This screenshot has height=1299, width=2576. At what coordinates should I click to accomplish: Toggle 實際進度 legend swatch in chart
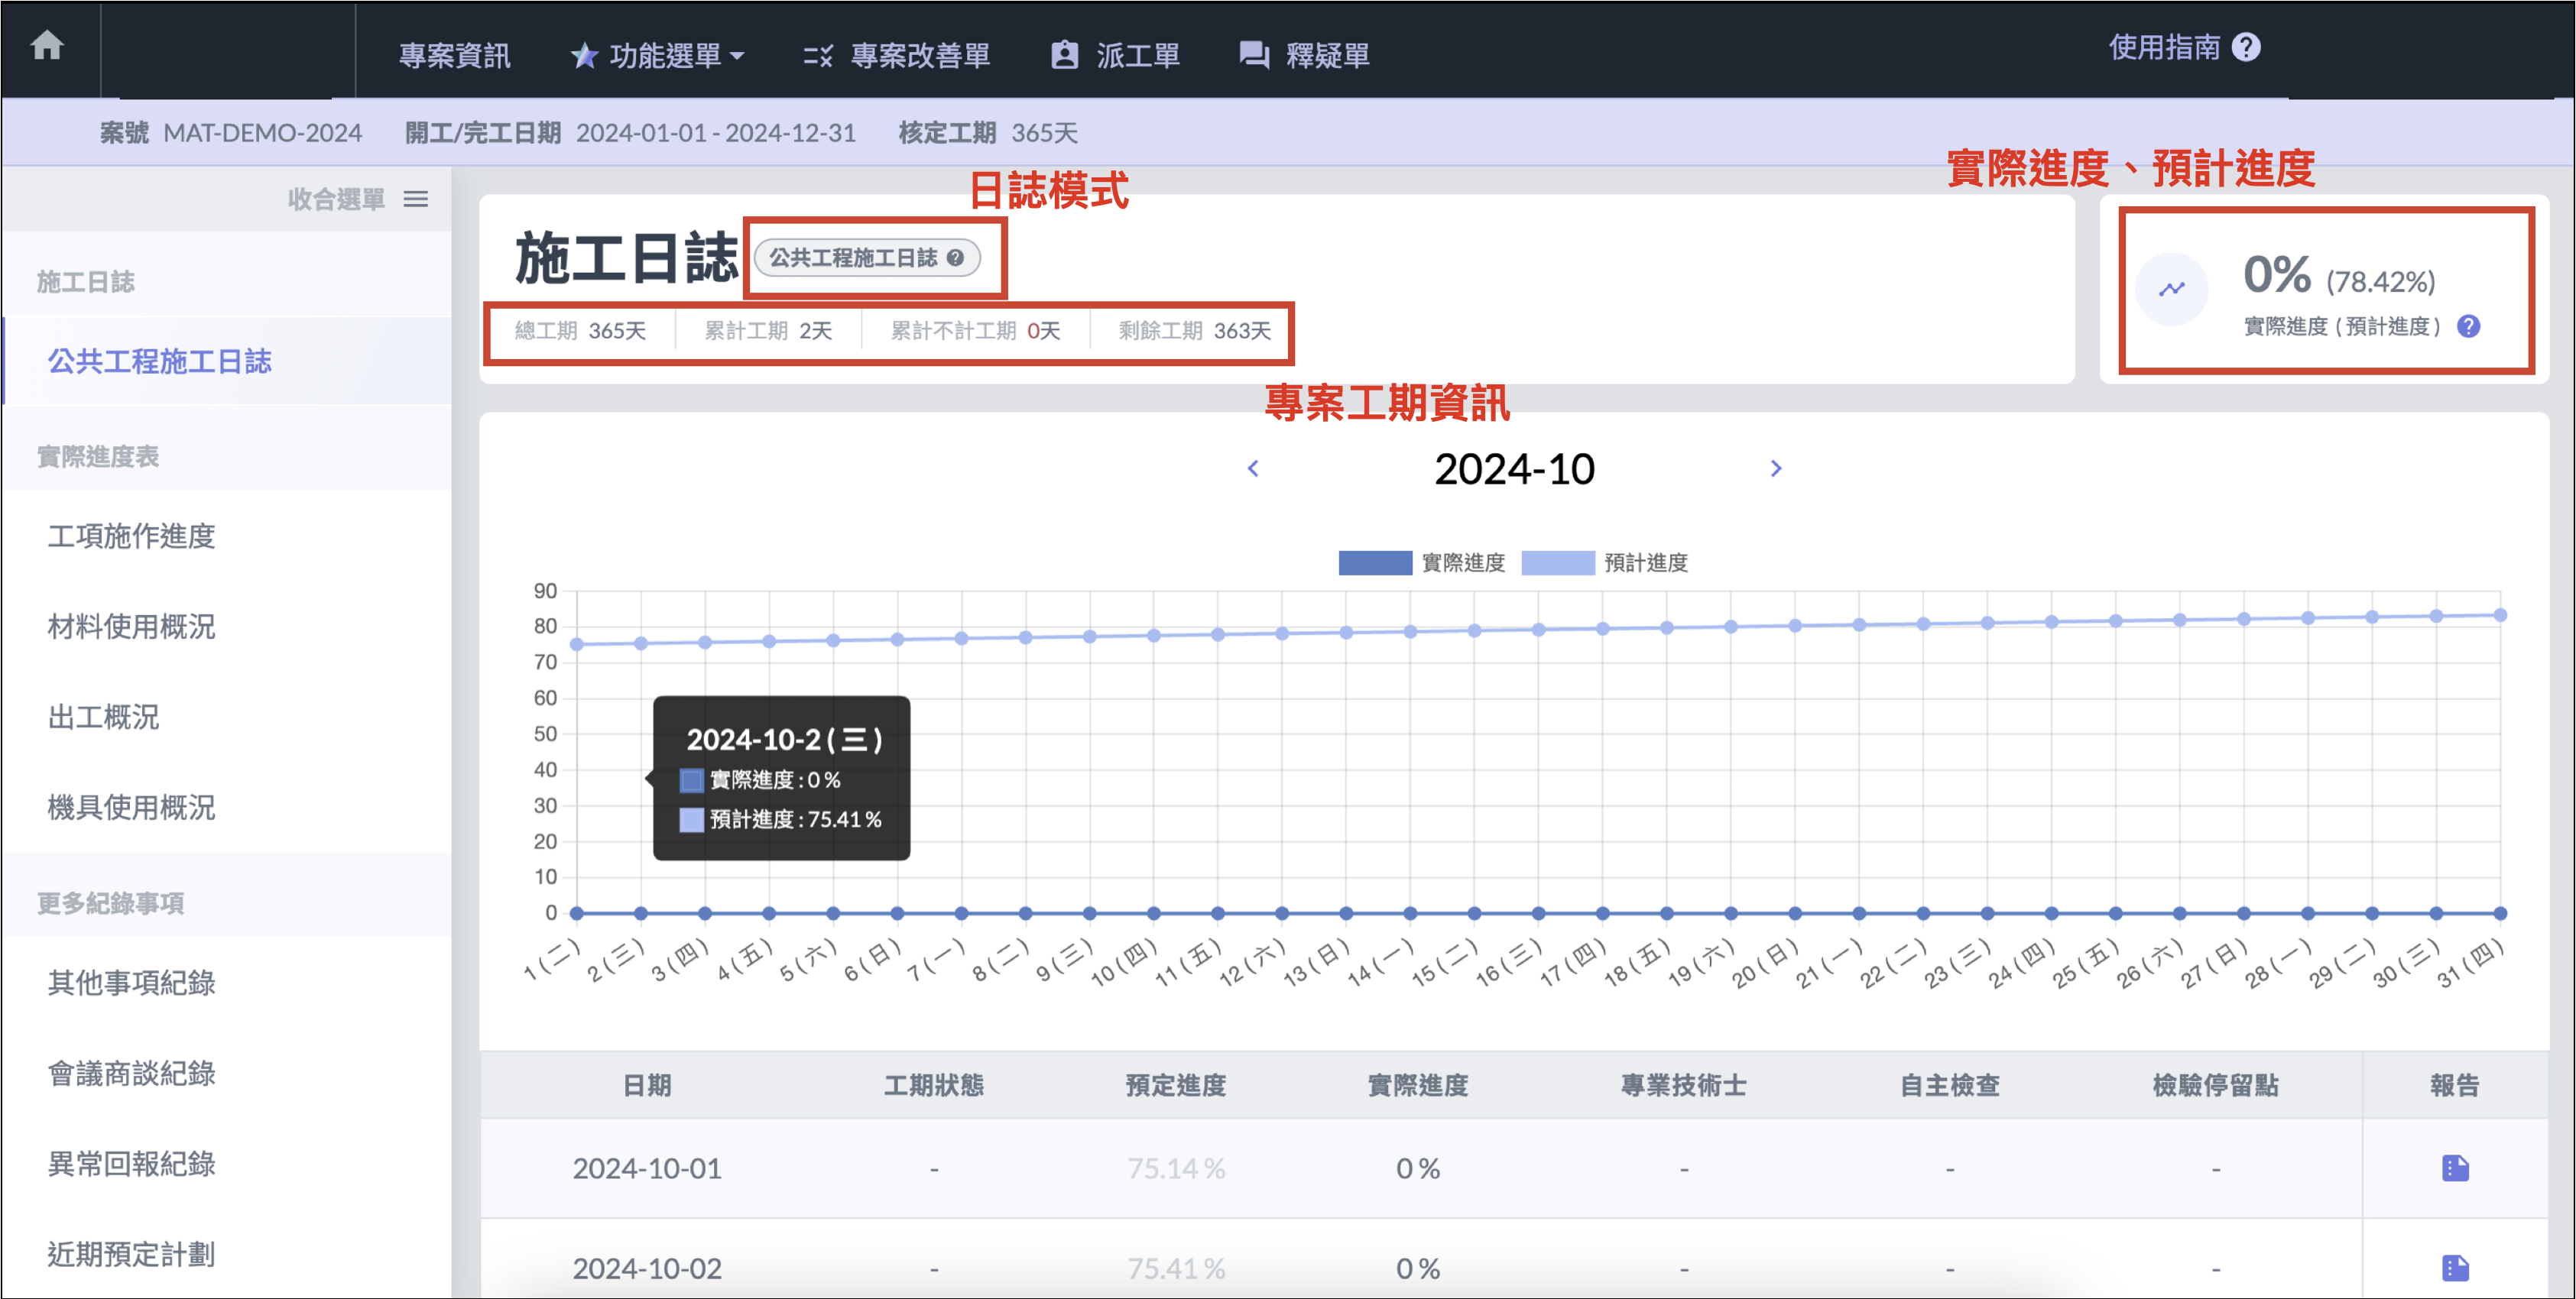(x=1375, y=563)
